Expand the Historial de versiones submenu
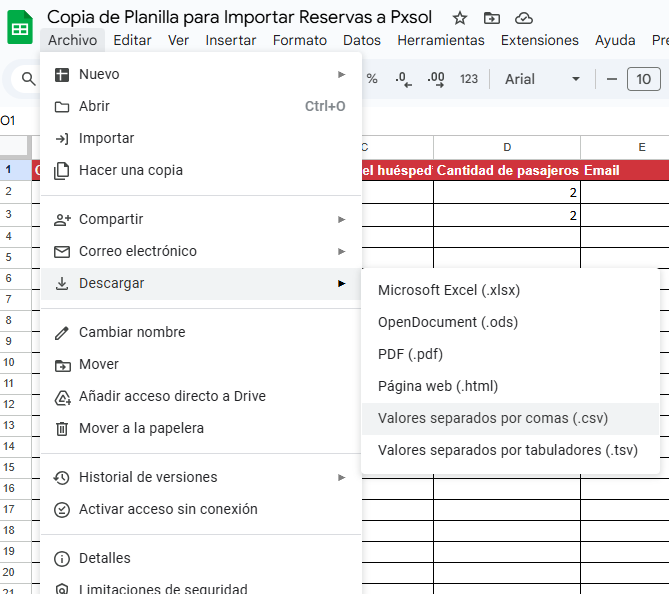 pos(200,477)
